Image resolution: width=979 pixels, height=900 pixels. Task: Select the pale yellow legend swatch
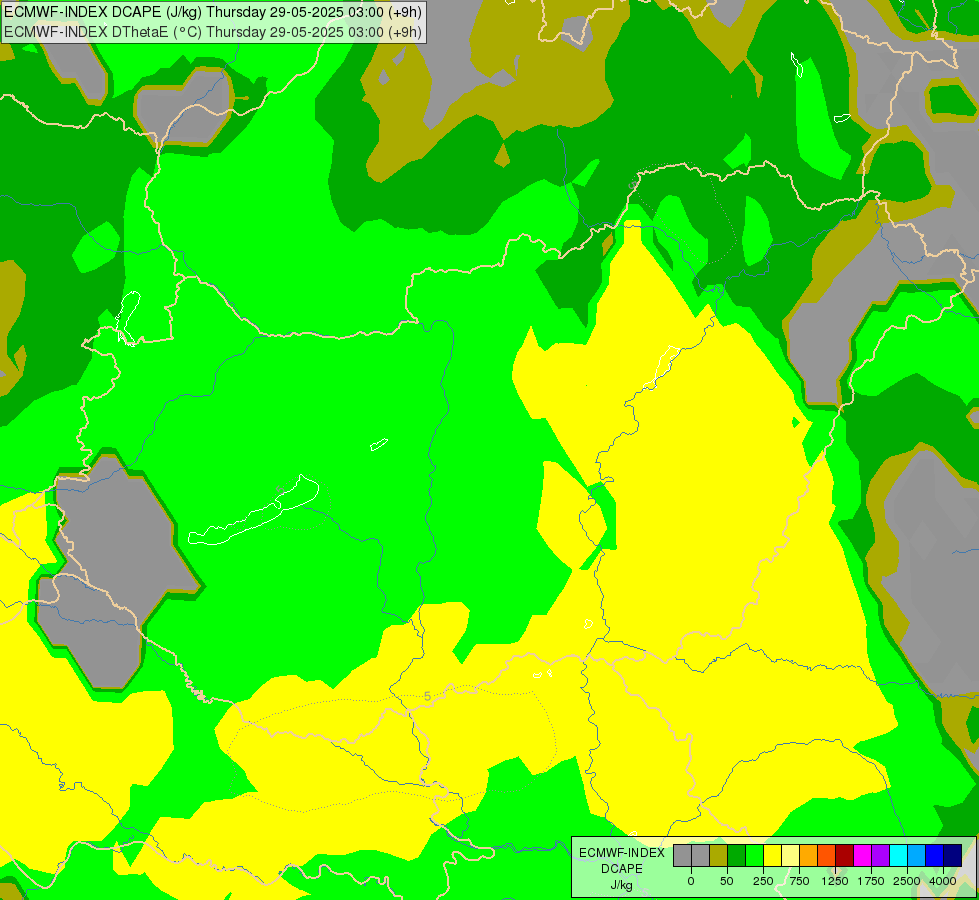(790, 856)
